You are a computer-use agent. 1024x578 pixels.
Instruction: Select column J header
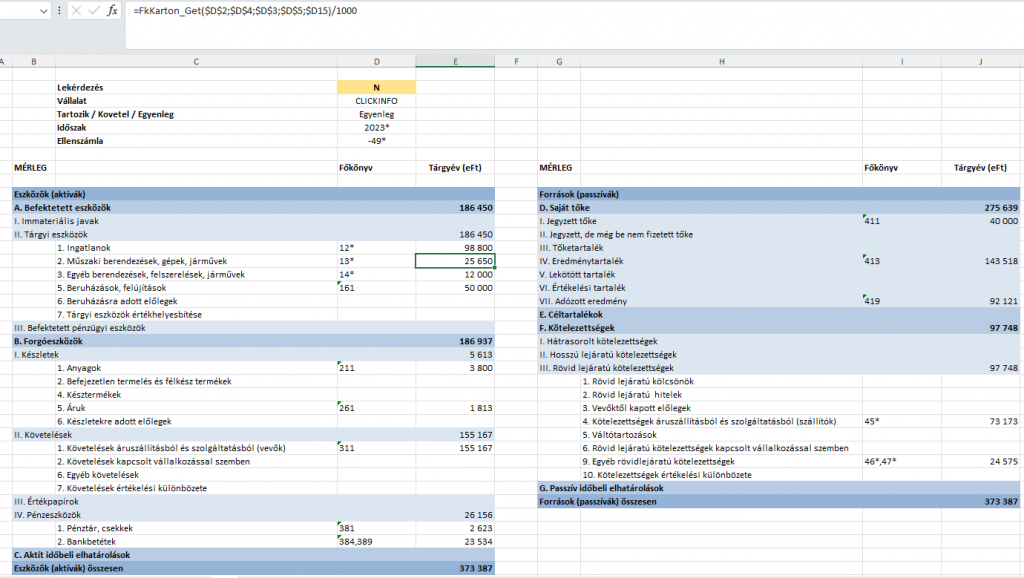(x=981, y=62)
